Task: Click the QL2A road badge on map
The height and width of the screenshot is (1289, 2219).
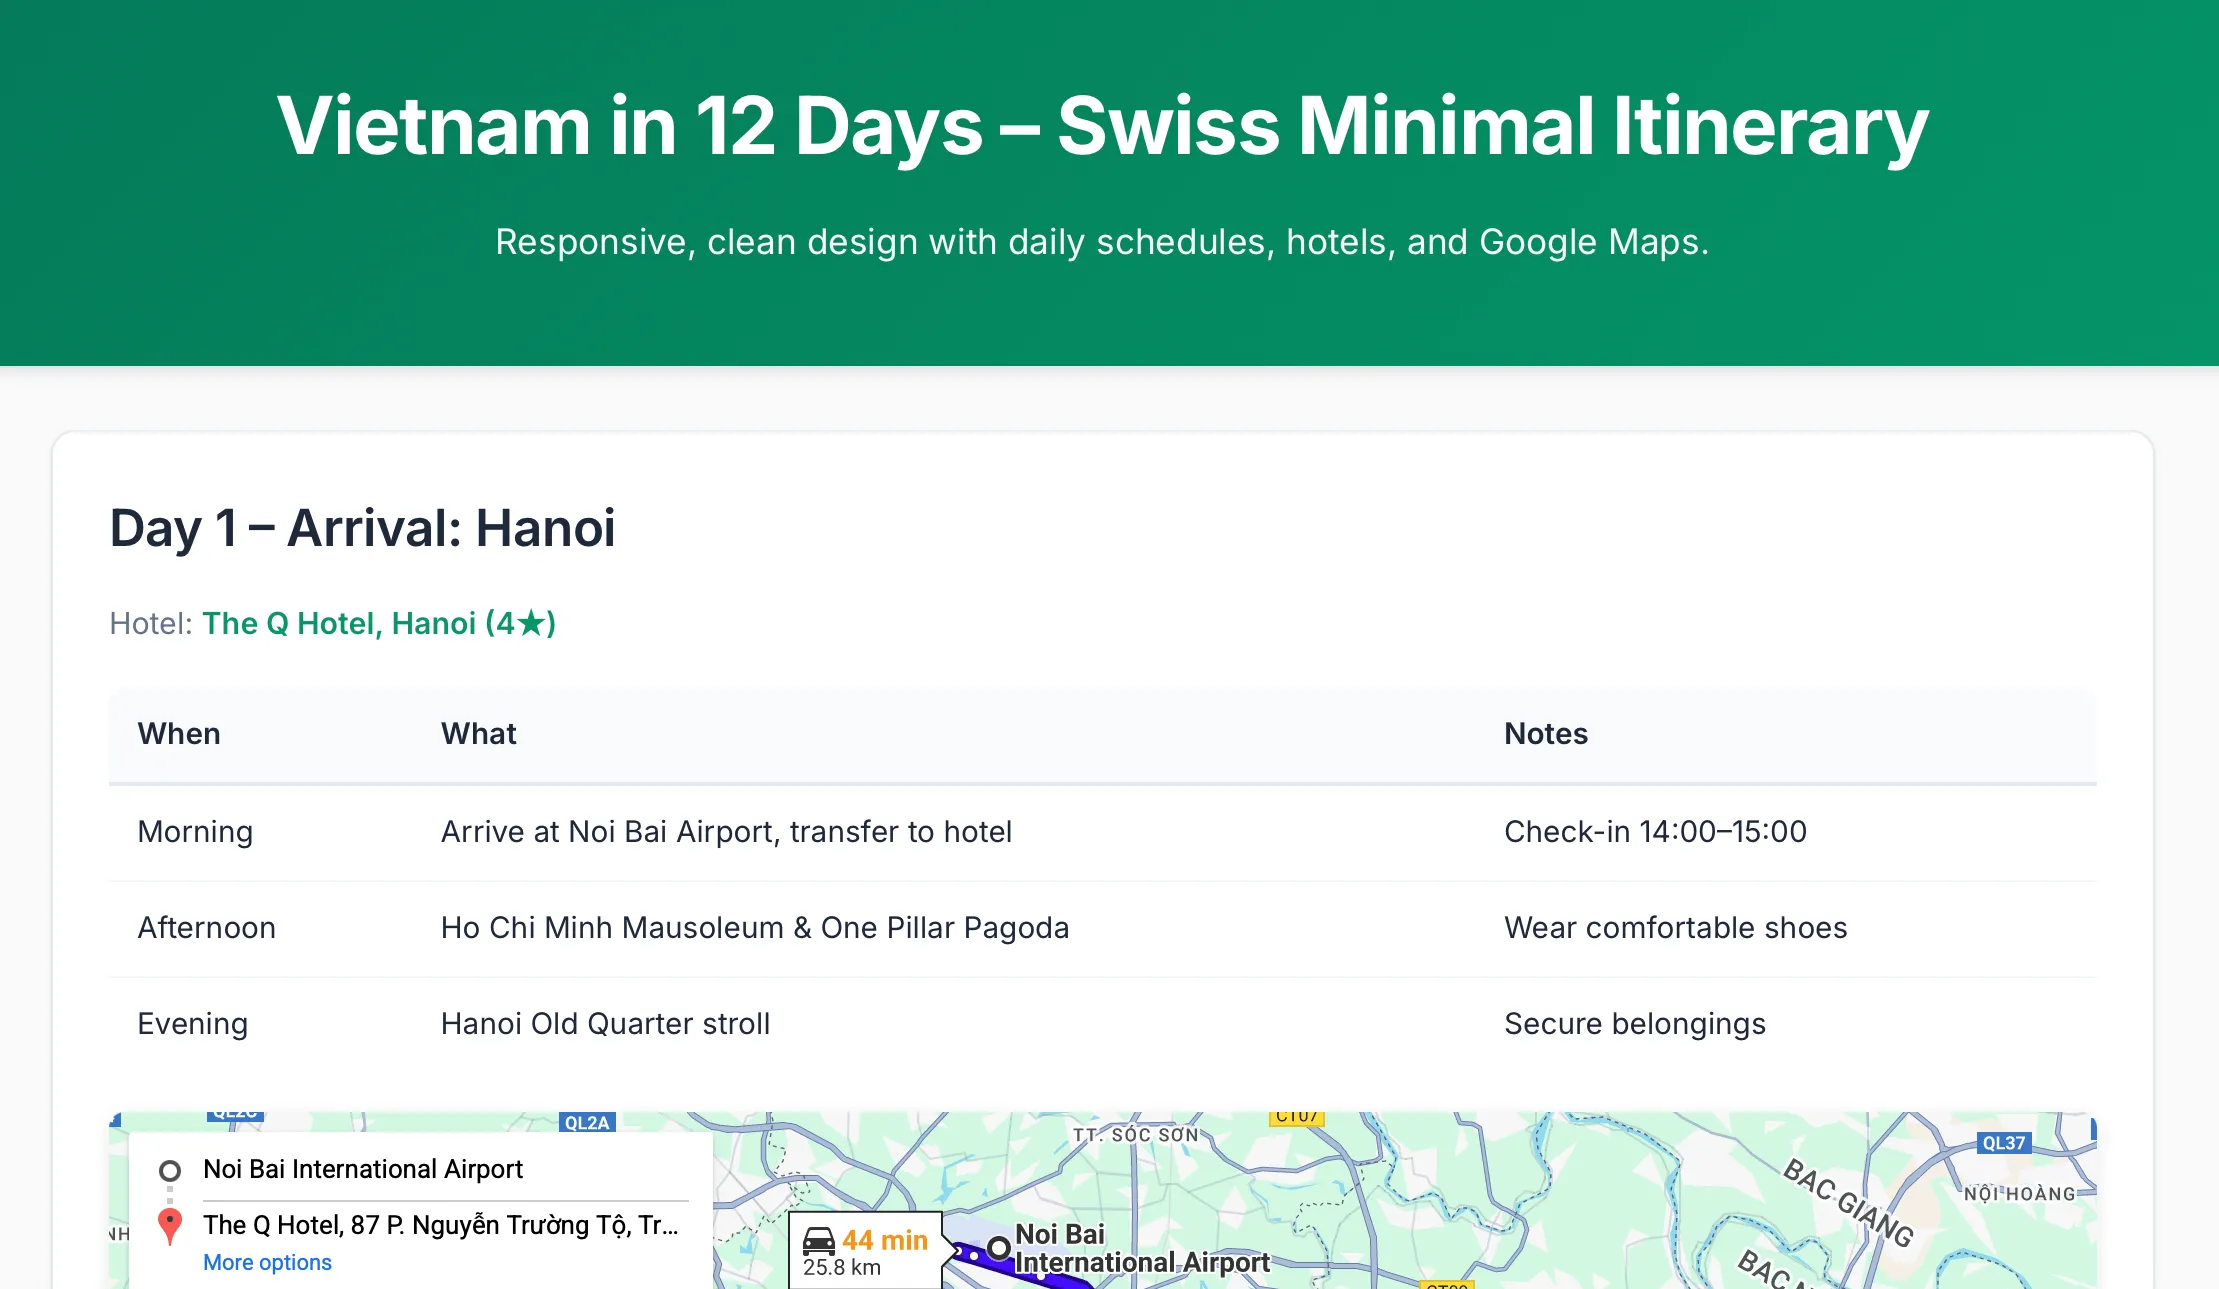Action: (x=587, y=1122)
